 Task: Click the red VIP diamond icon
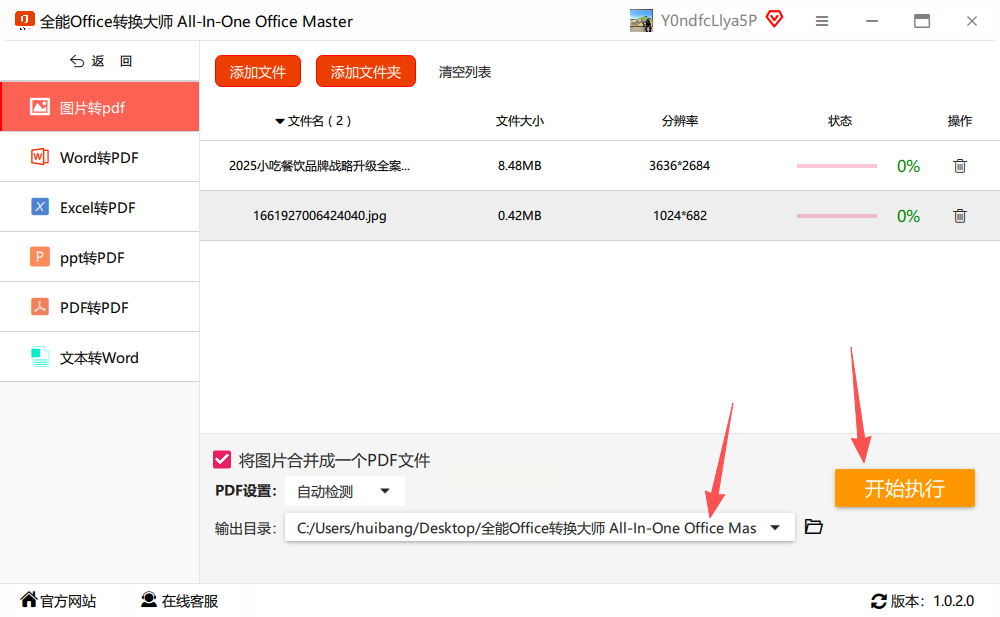[x=774, y=19]
